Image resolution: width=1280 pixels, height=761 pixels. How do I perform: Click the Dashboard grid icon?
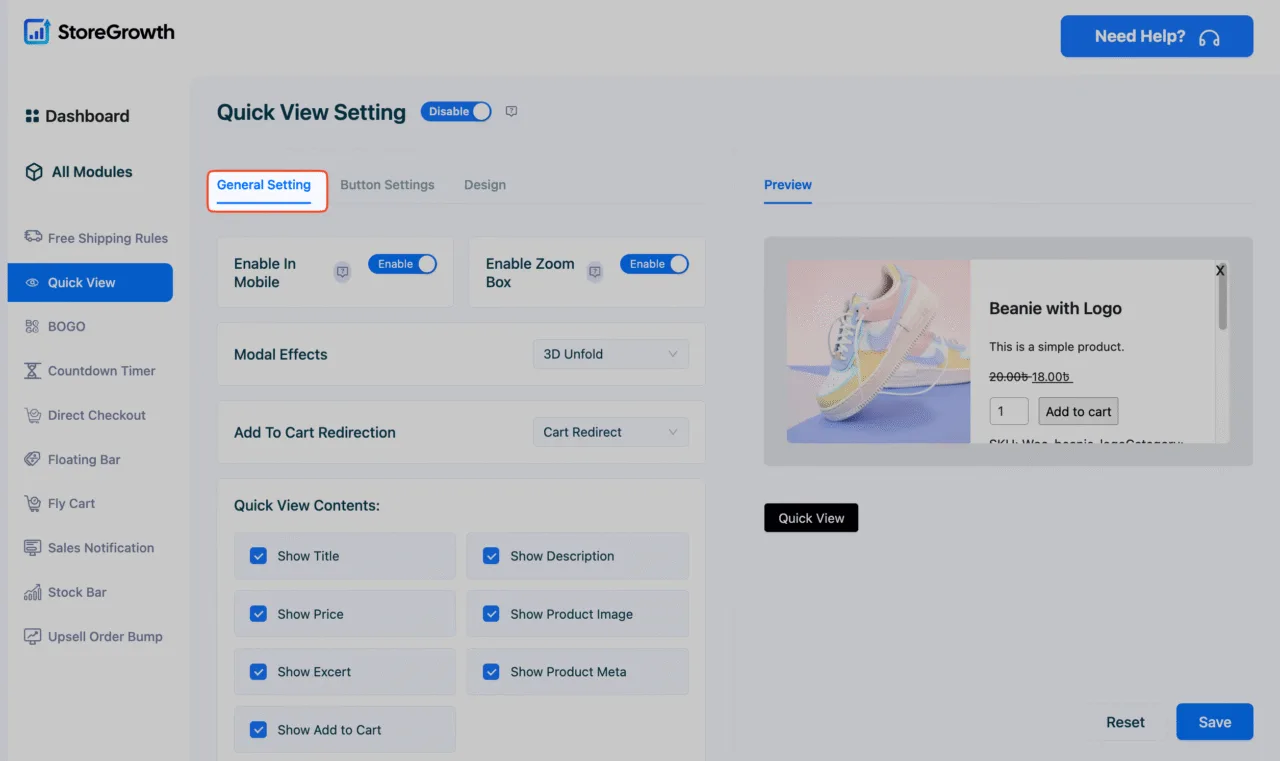click(32, 116)
